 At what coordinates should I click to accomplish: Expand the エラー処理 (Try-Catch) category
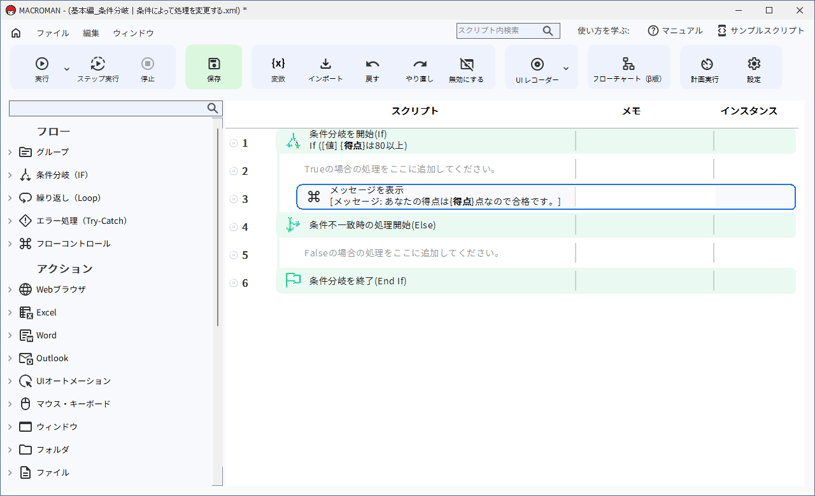point(10,220)
